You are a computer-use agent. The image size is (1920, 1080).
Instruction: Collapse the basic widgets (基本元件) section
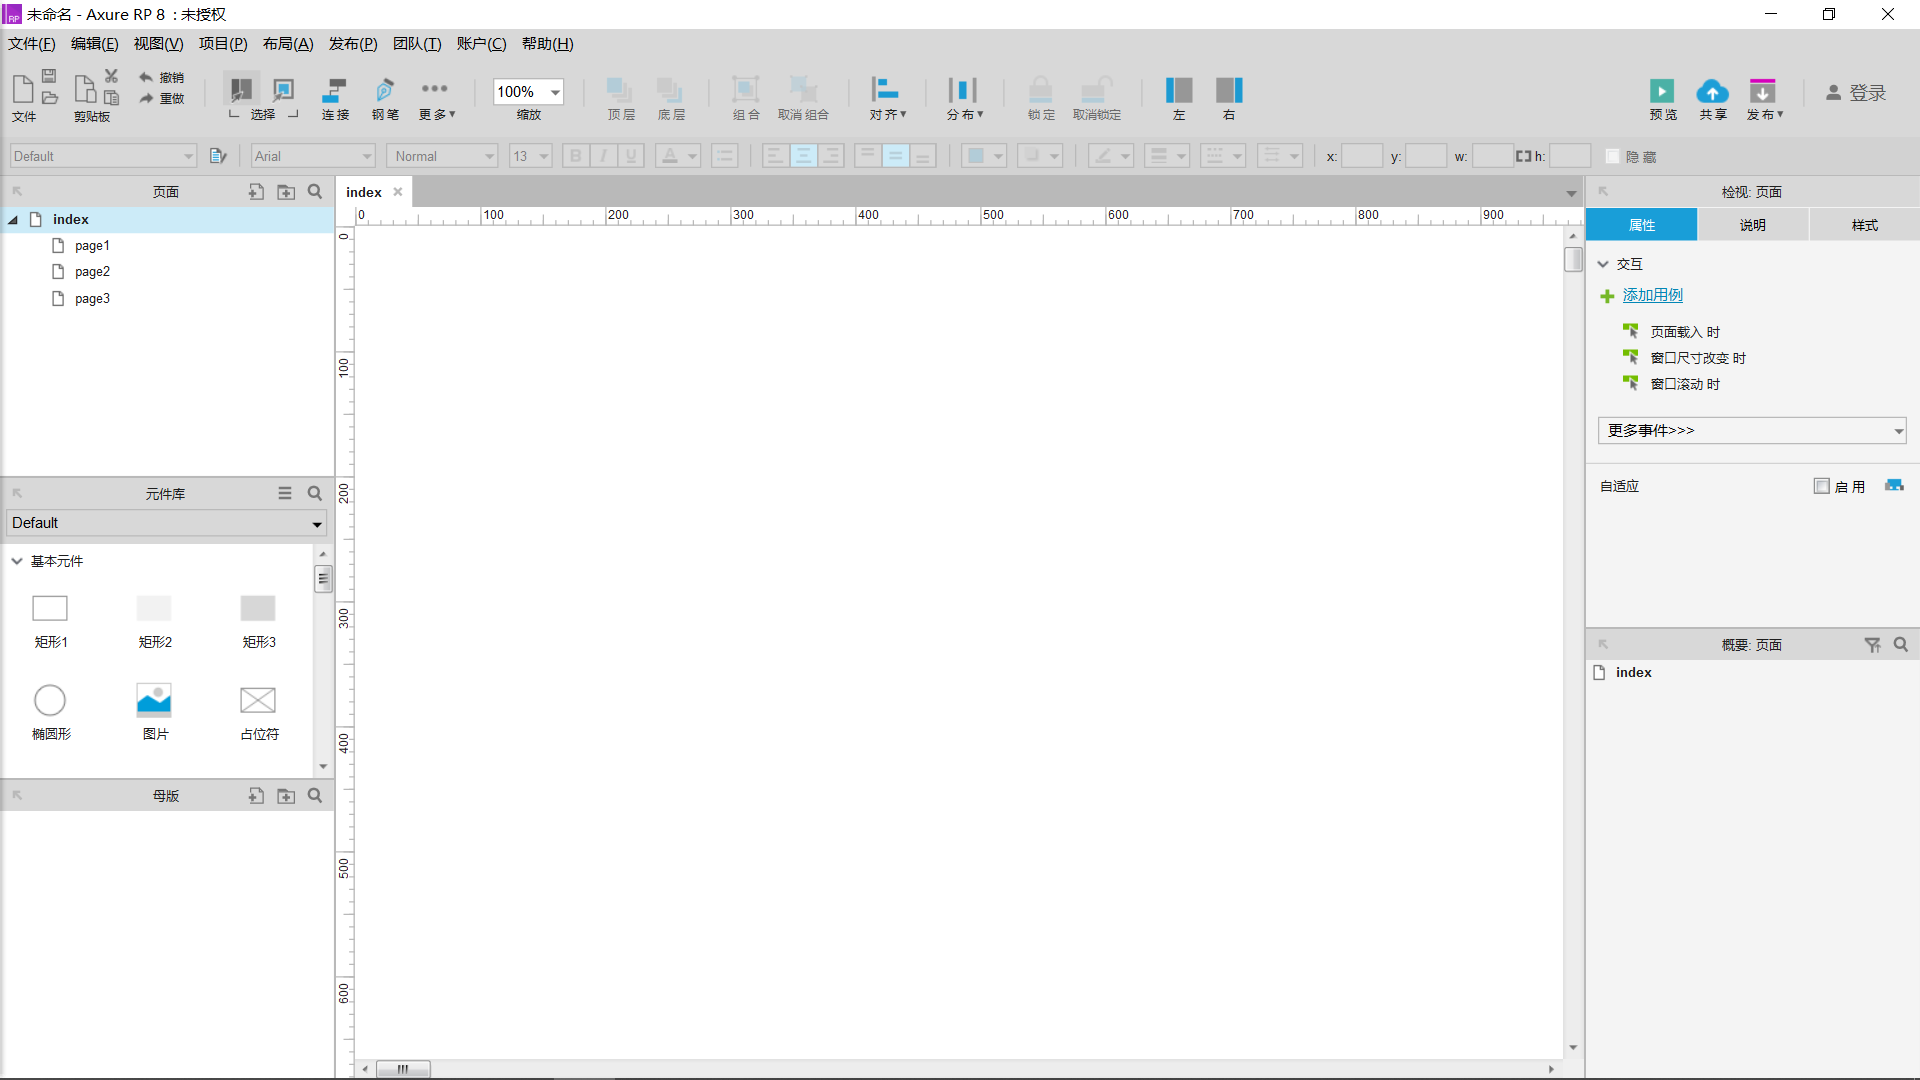click(x=17, y=561)
